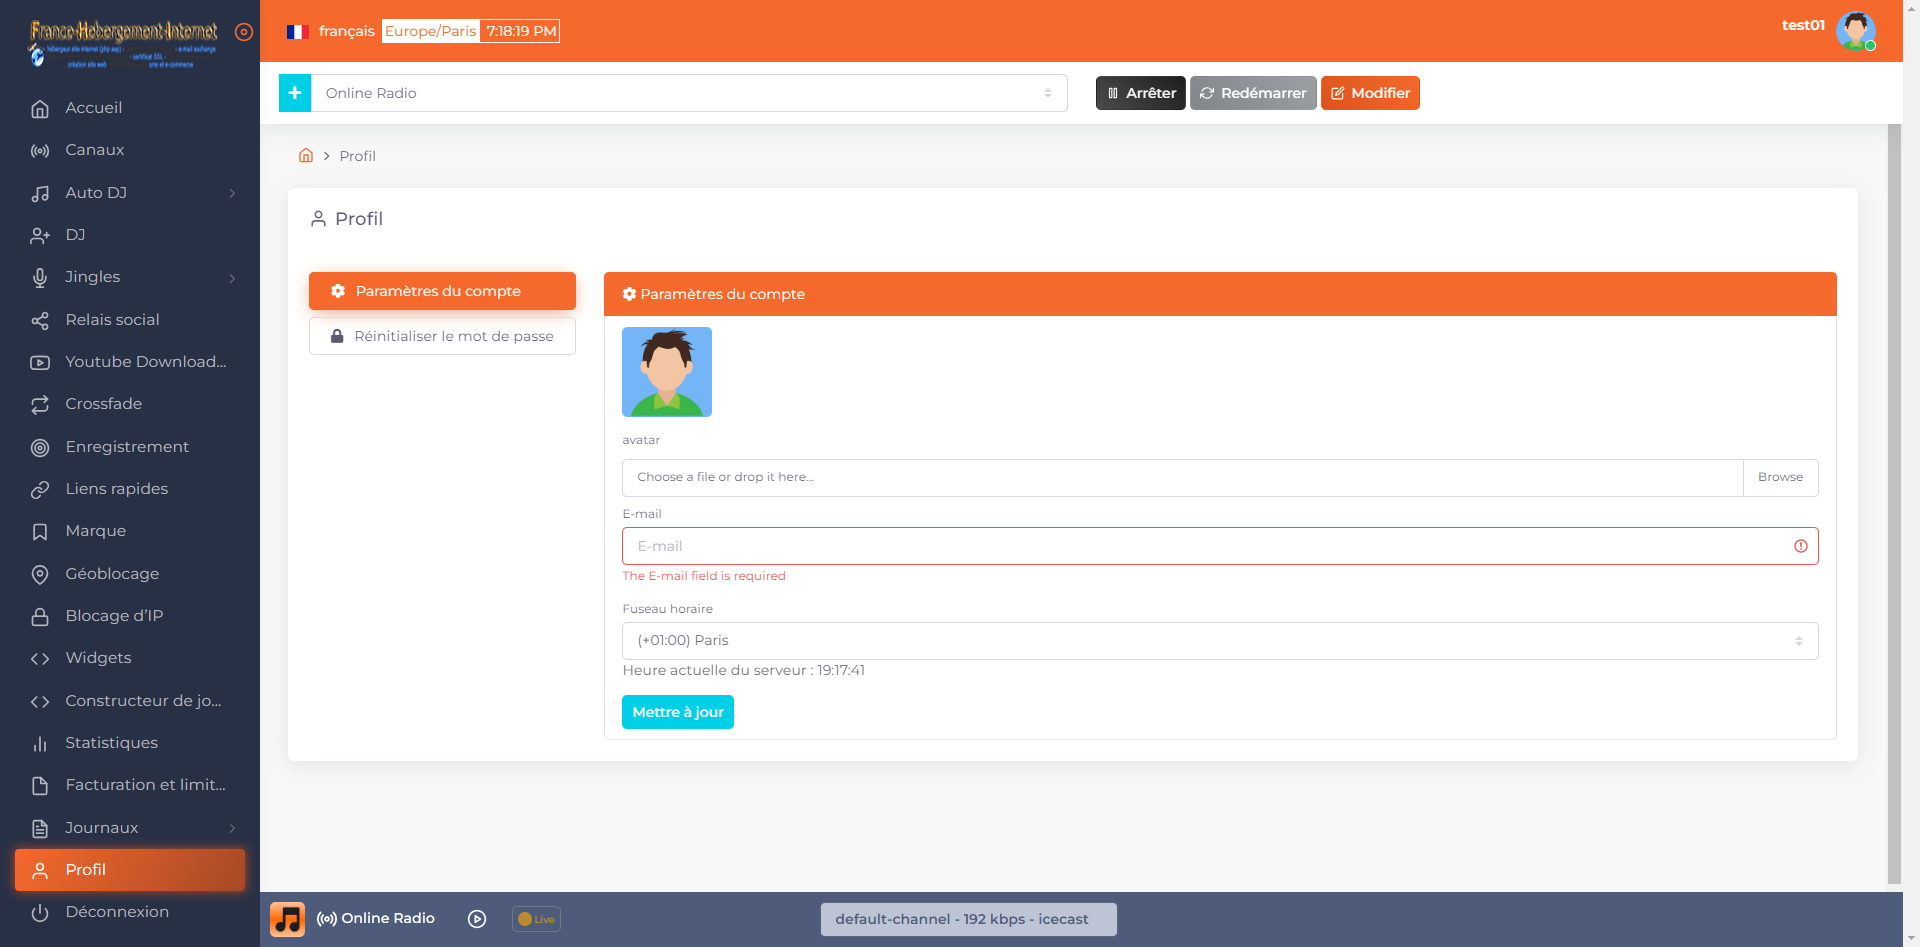Screen dimensions: 1920x947
Task: Click the Mettre à jour button
Action: pyautogui.click(x=677, y=712)
